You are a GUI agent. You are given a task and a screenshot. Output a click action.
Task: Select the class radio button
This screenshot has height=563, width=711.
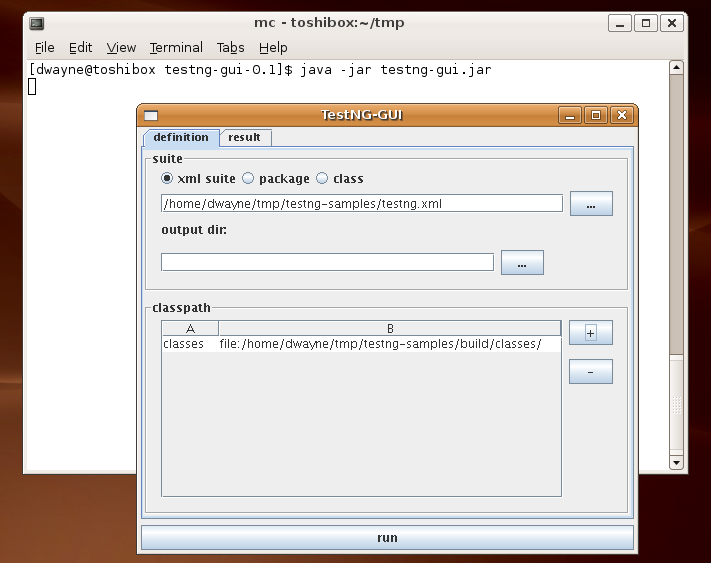click(322, 179)
